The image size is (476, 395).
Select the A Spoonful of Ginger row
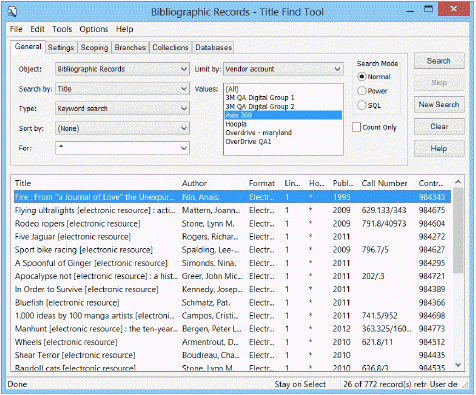(x=232, y=263)
